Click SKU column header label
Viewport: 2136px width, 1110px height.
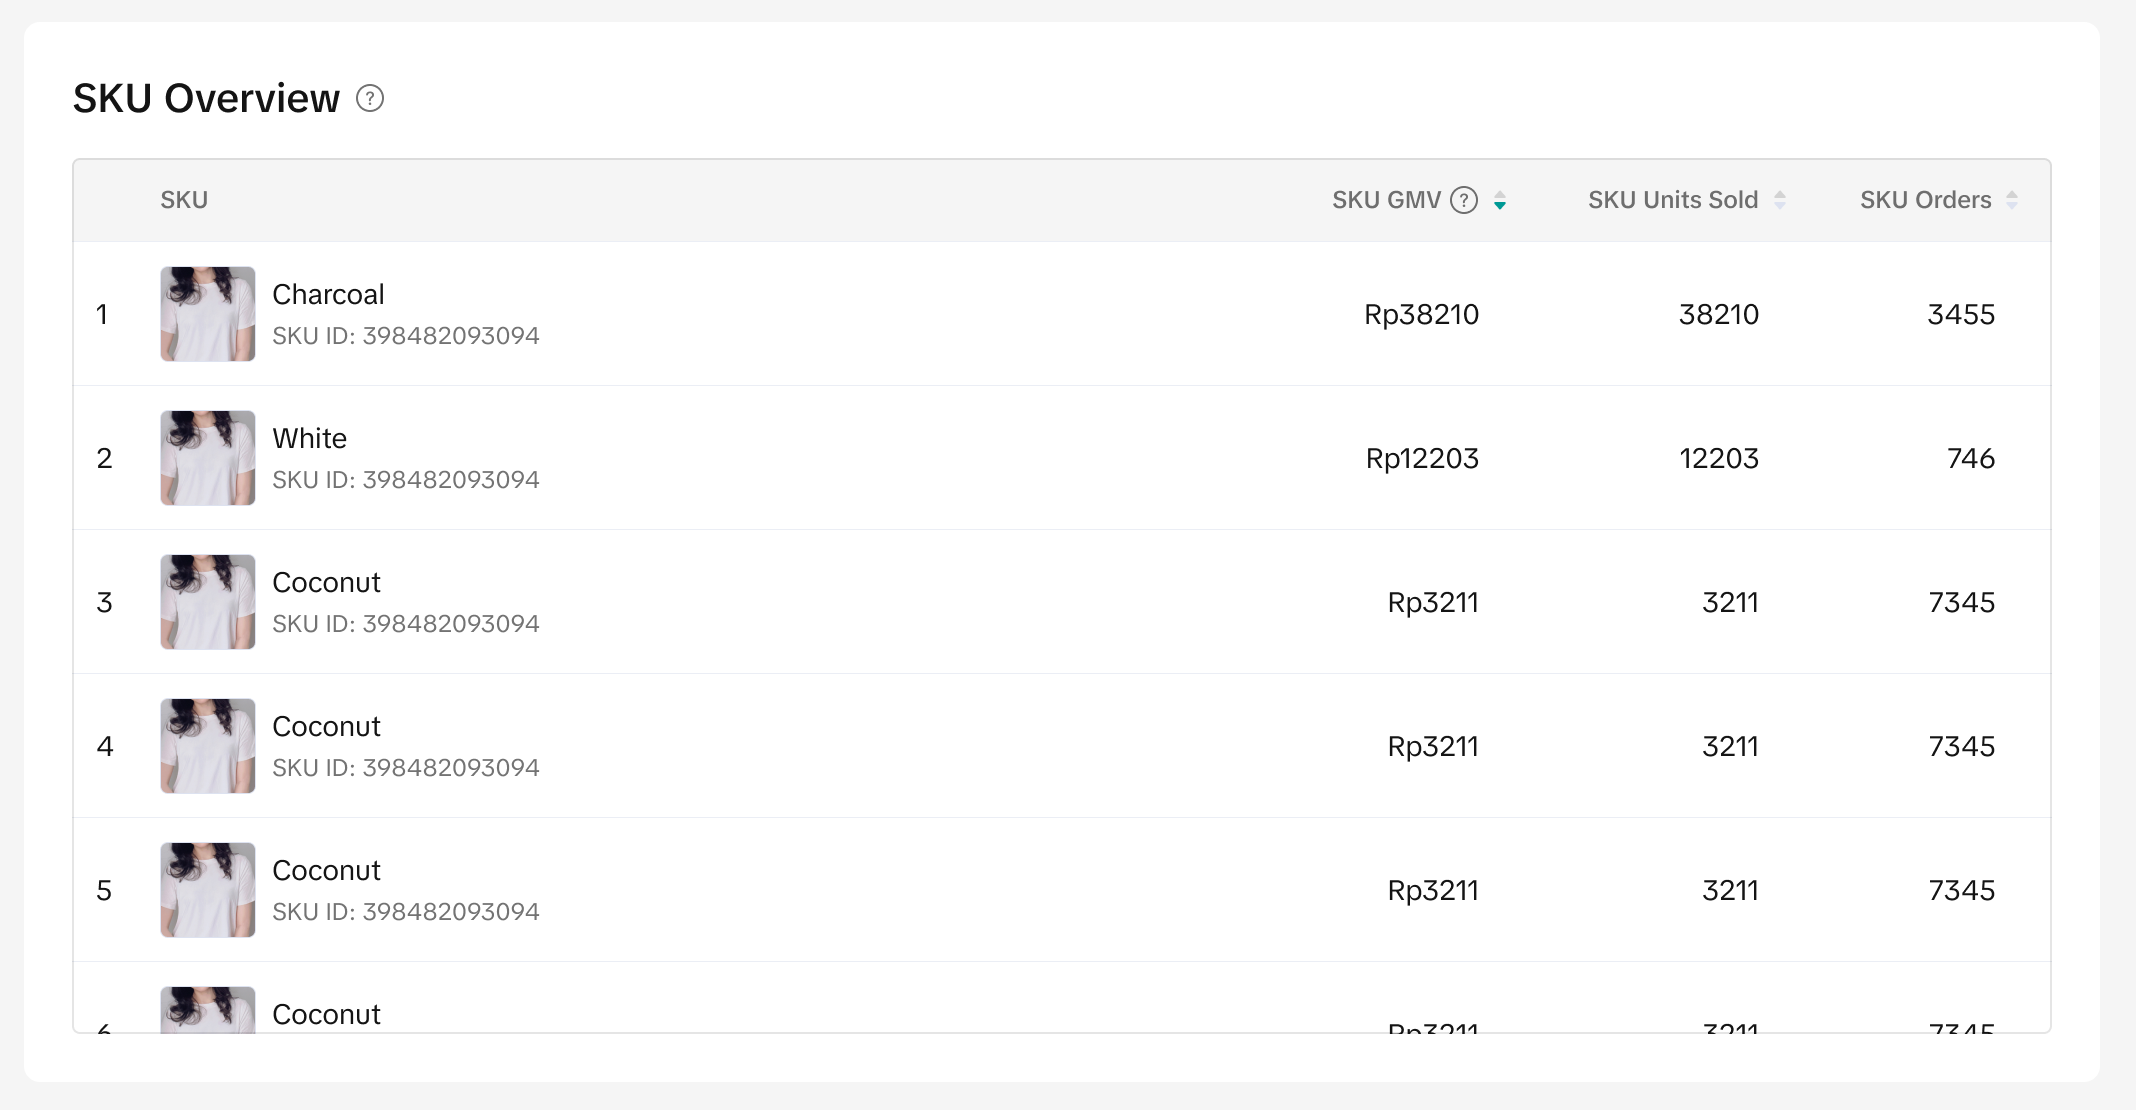[184, 200]
